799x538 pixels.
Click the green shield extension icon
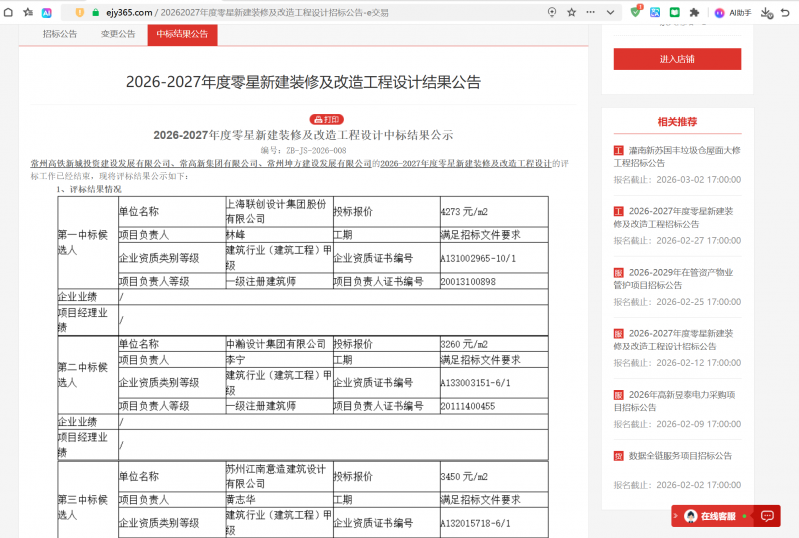(x=636, y=12)
